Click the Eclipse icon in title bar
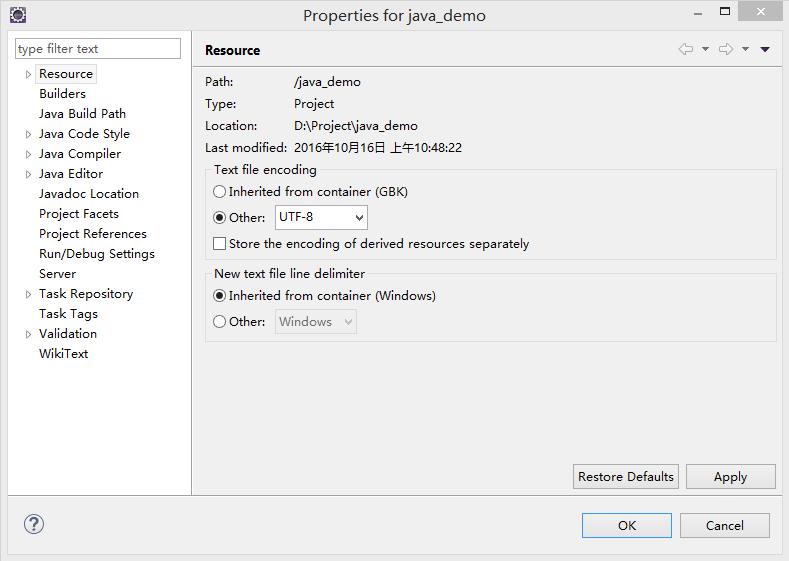 [x=17, y=15]
